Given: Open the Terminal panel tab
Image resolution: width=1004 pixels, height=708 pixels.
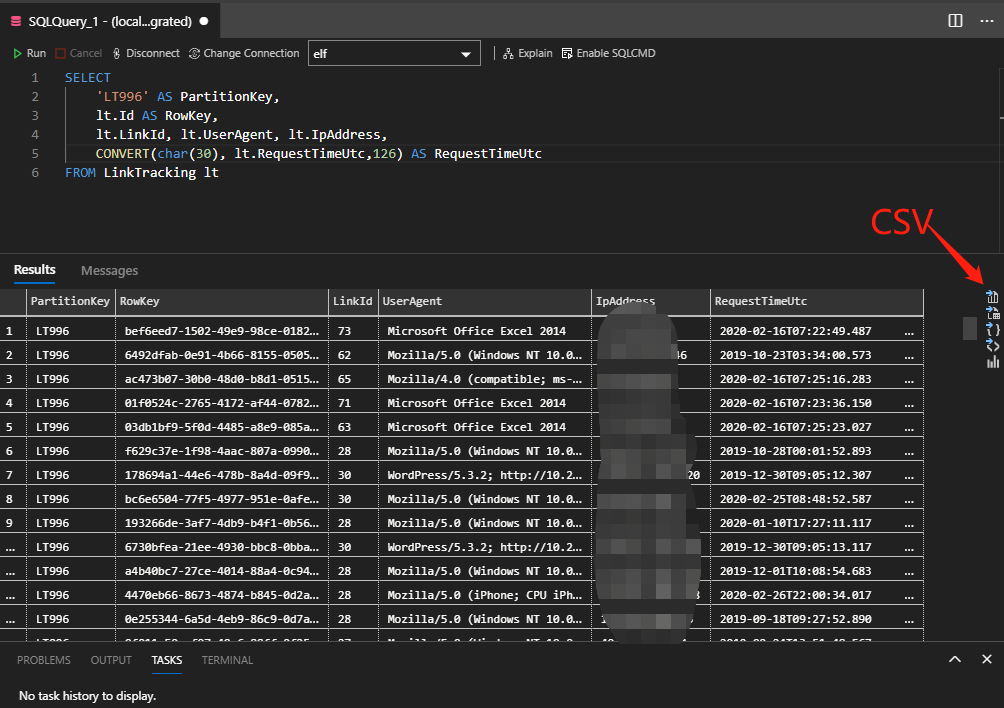Looking at the screenshot, I should [227, 660].
